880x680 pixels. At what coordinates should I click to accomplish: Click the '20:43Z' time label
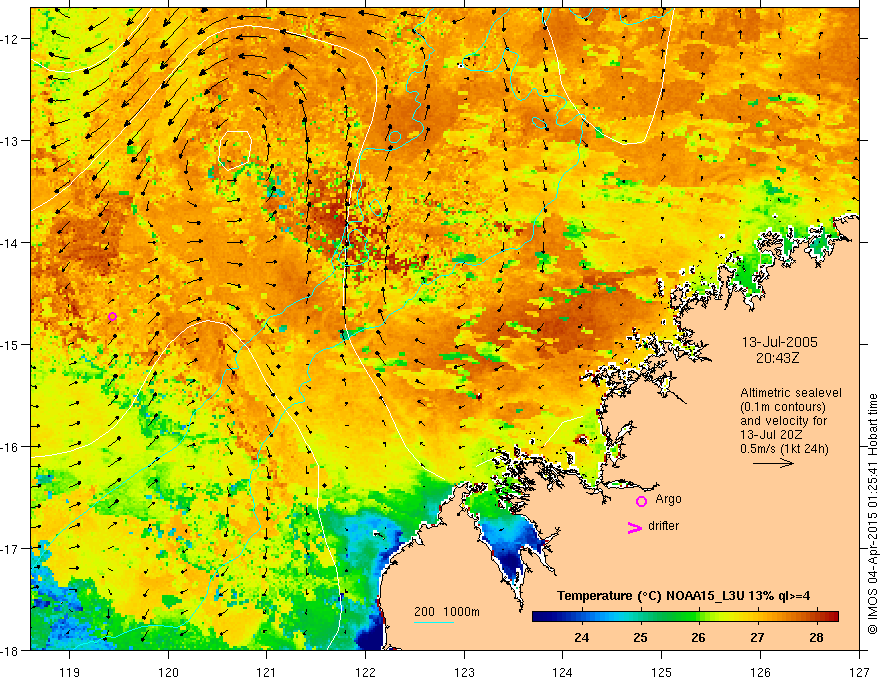[777, 358]
